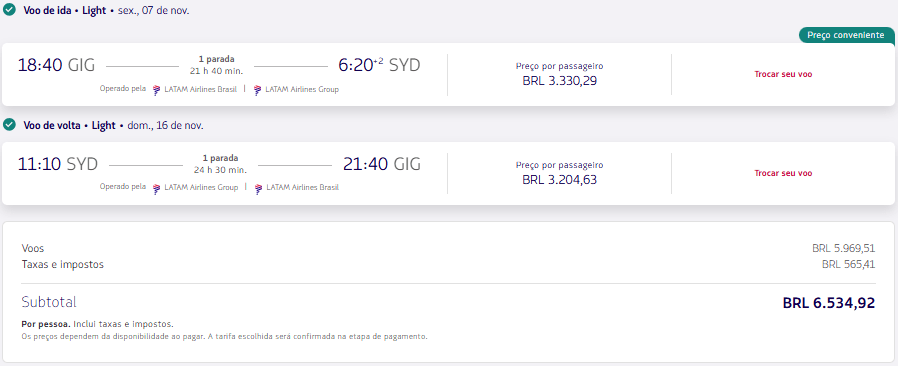Click the Preço conveniente badge
This screenshot has height=366, width=898.
[x=846, y=35]
